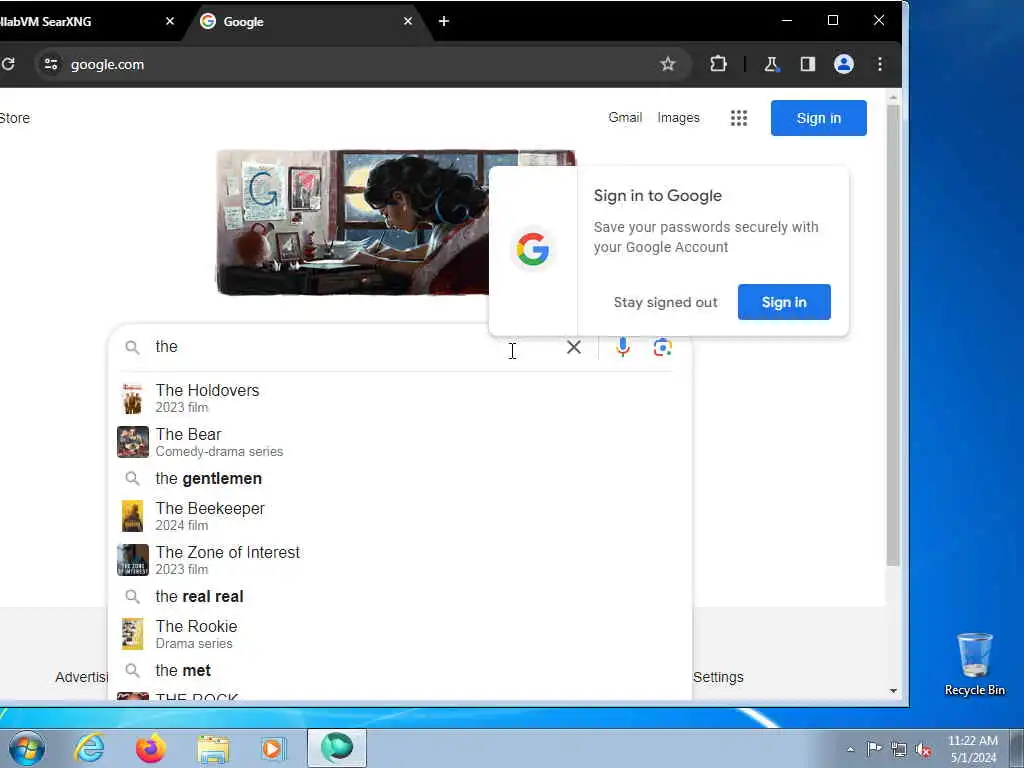This screenshot has width=1024, height=768.
Task: Launch Firefox from taskbar
Action: tap(150, 748)
